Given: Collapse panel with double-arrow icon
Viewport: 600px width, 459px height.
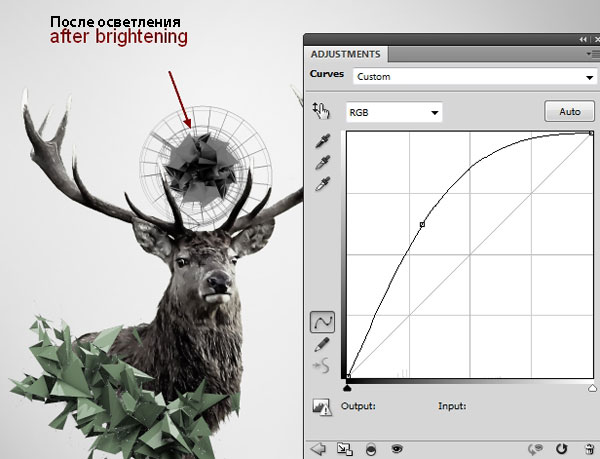Looking at the screenshot, I should tap(583, 40).
